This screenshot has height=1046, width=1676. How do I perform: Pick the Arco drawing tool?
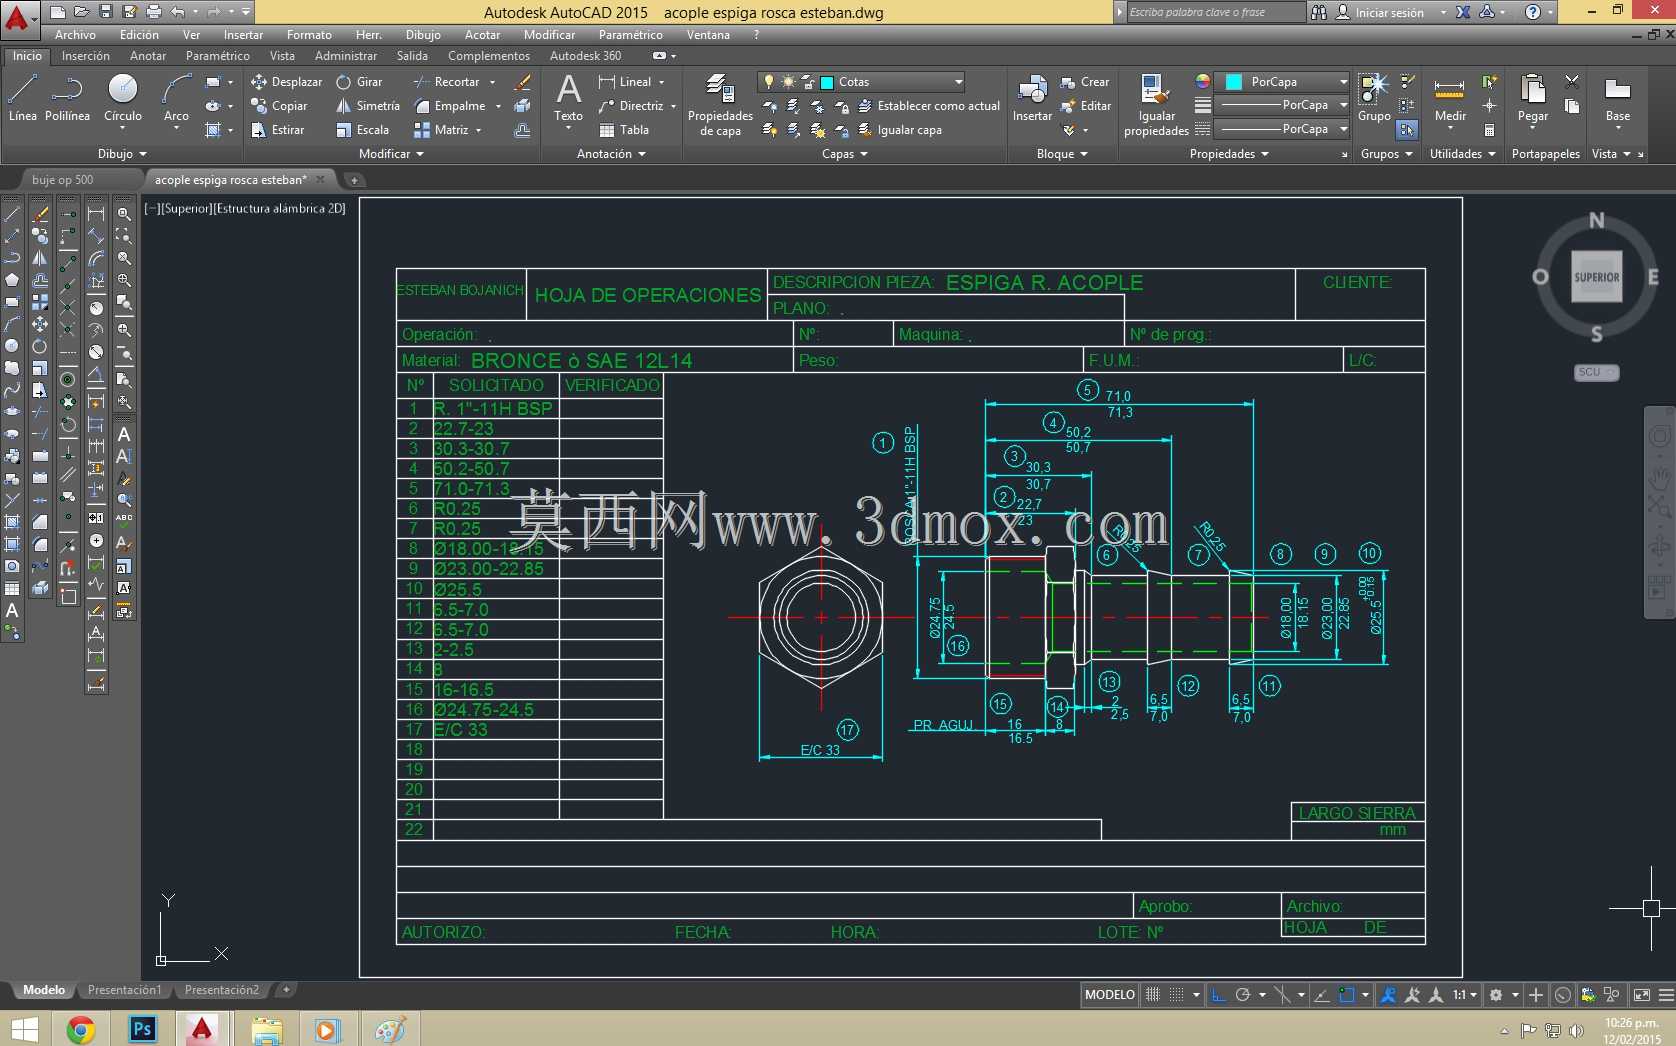176,98
